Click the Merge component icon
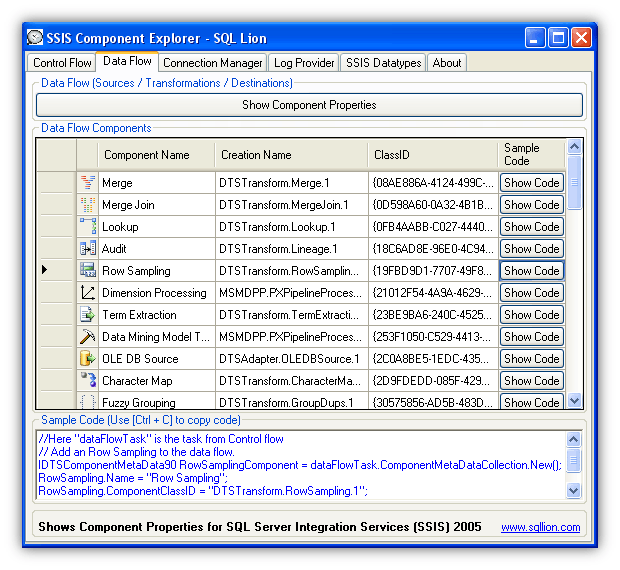Image resolution: width=620 pixels, height=570 pixels. (x=87, y=183)
